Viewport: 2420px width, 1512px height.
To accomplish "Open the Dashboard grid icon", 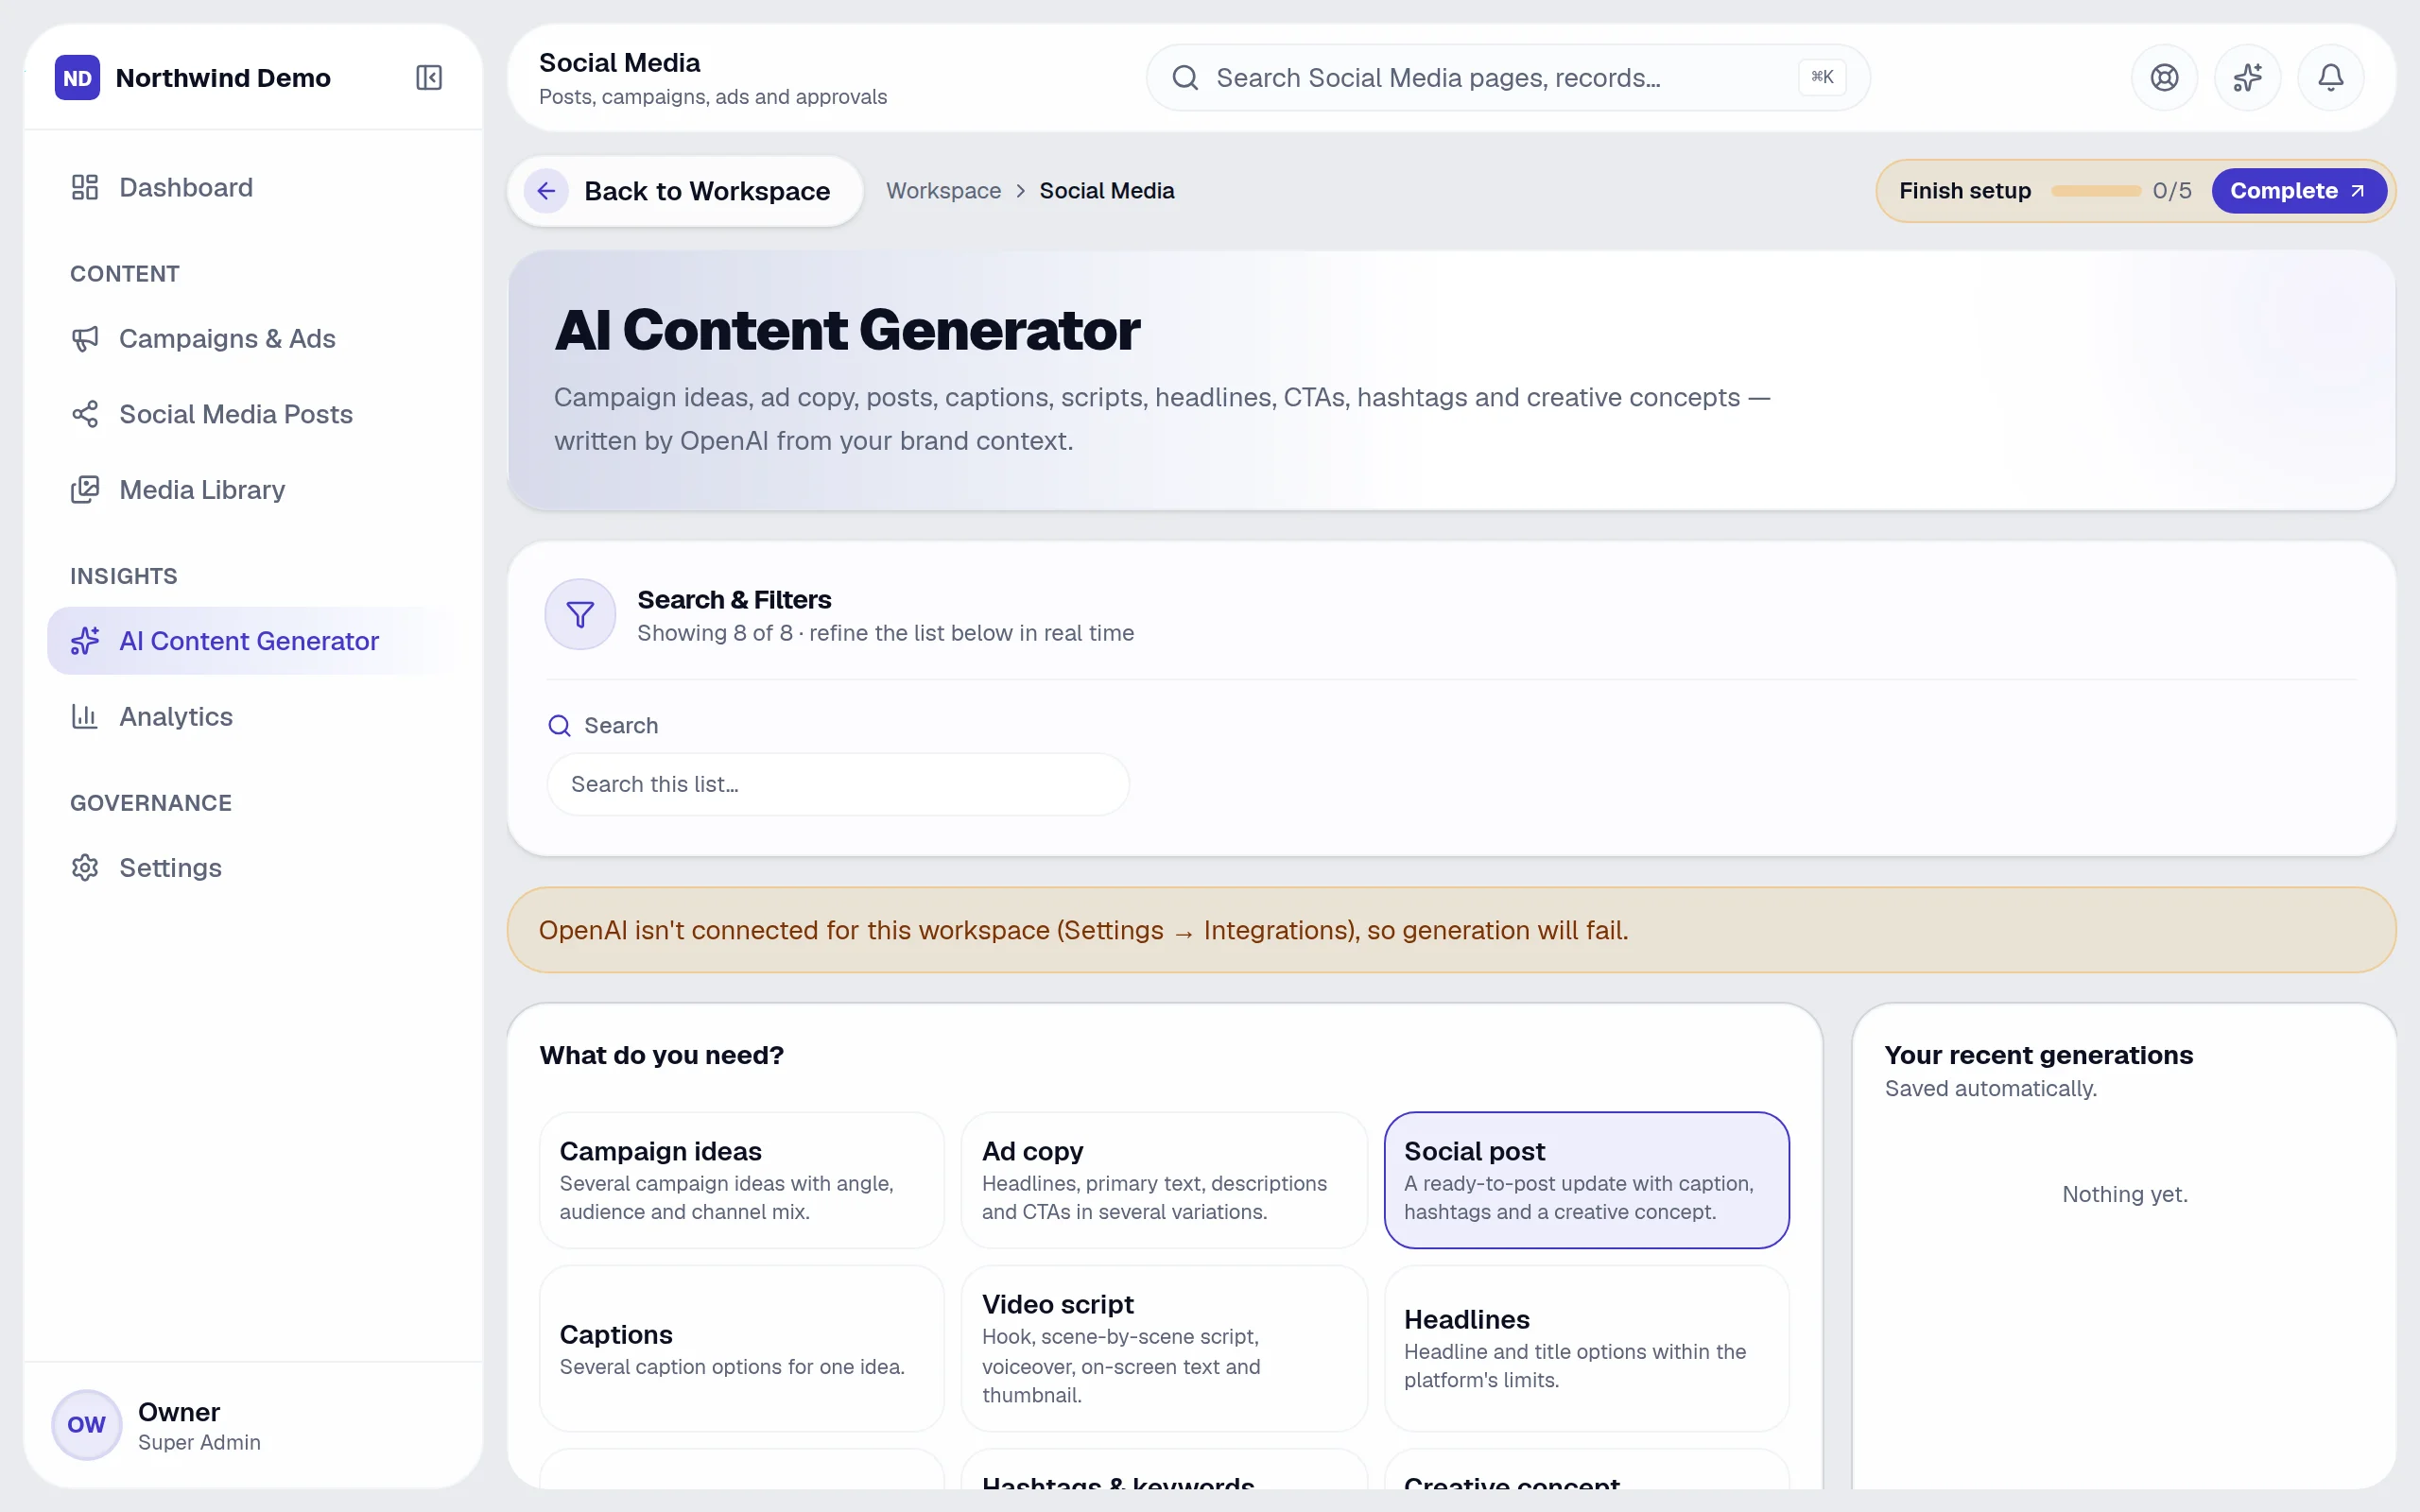I will tap(85, 187).
